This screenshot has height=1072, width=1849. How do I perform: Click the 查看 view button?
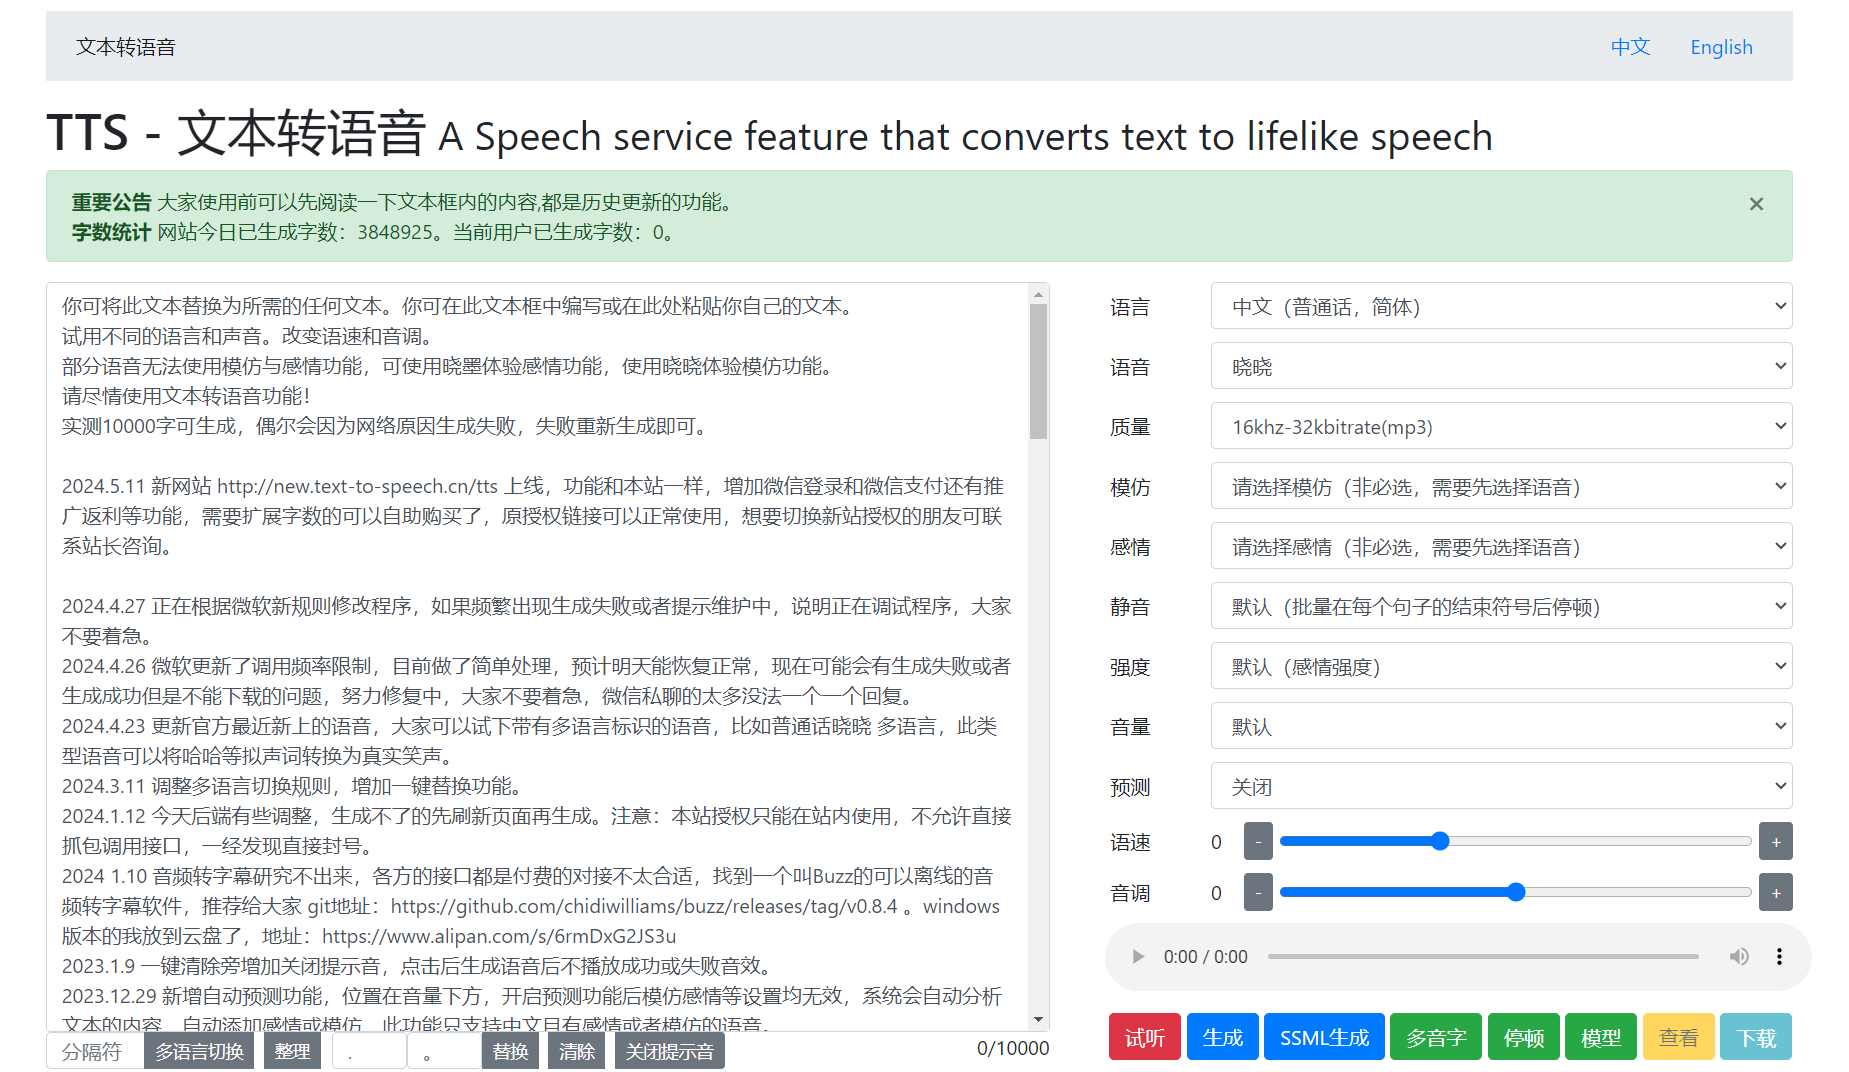pos(1678,1037)
